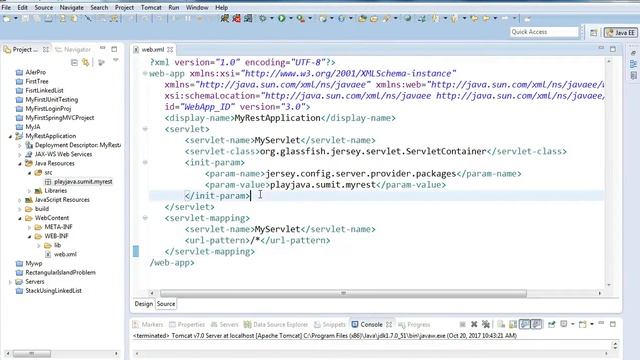Select the Java EE perspective button

621,33
